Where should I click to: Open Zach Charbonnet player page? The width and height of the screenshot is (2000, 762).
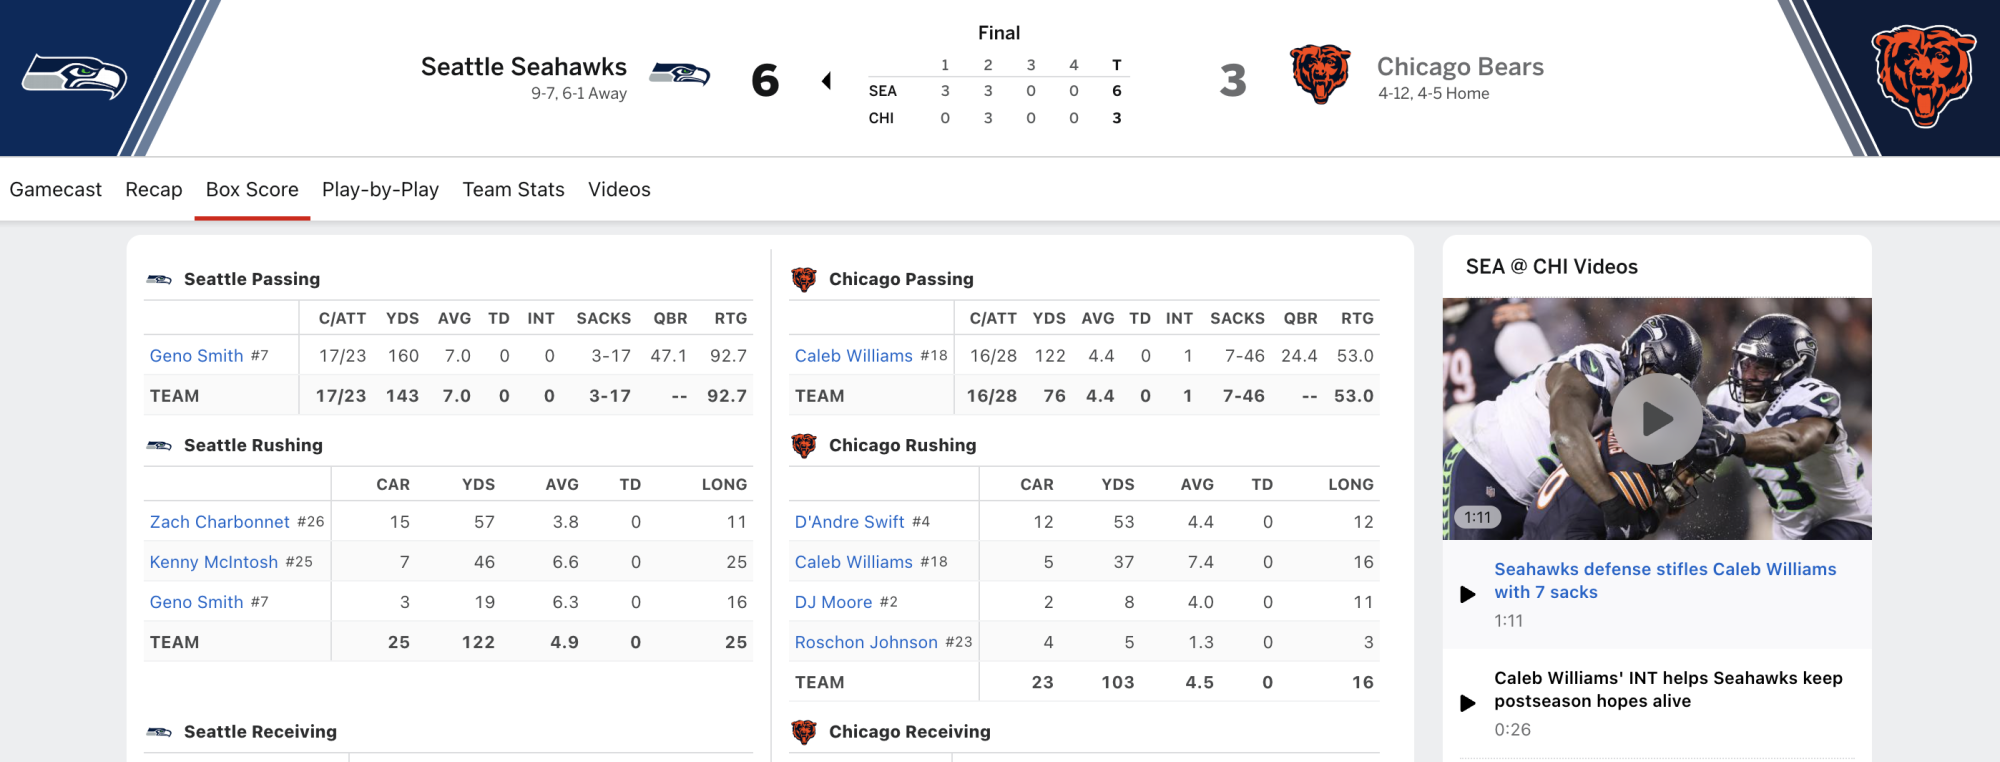pyautogui.click(x=220, y=522)
